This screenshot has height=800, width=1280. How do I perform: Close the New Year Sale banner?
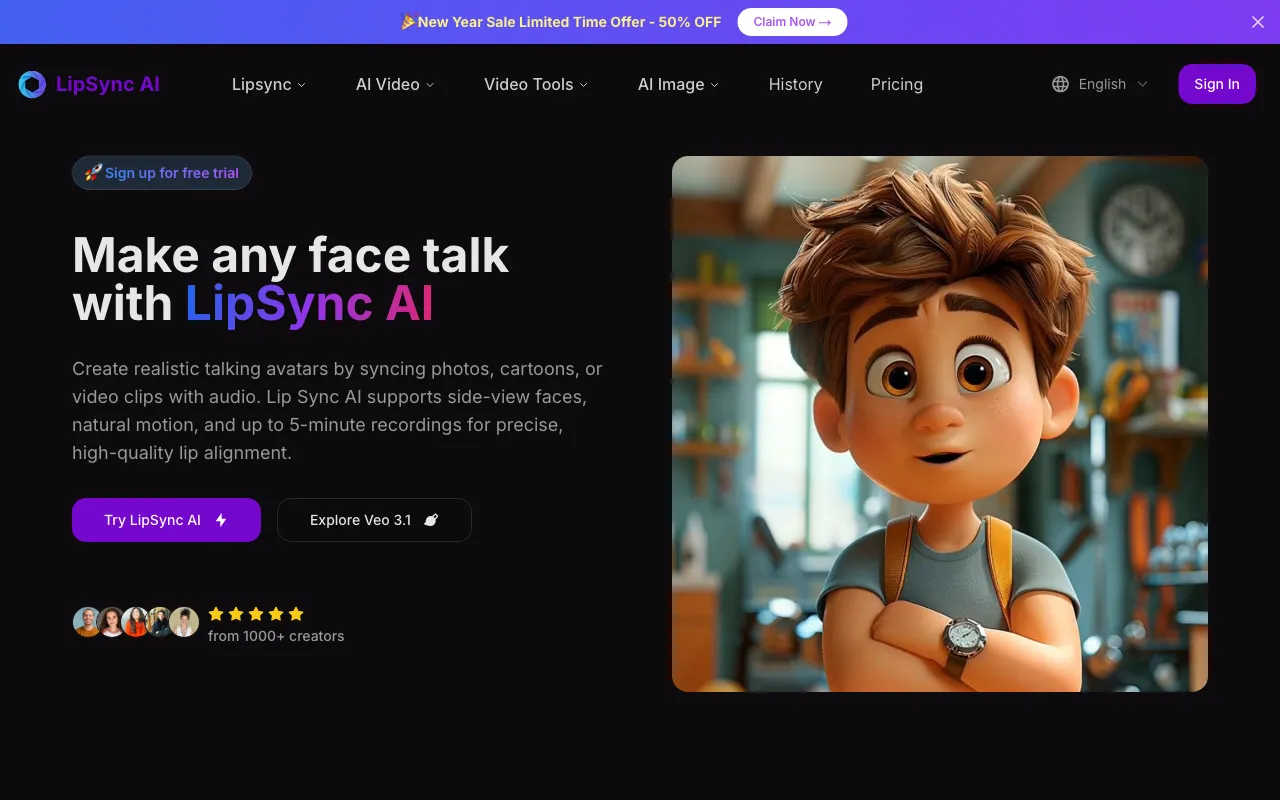[x=1258, y=22]
